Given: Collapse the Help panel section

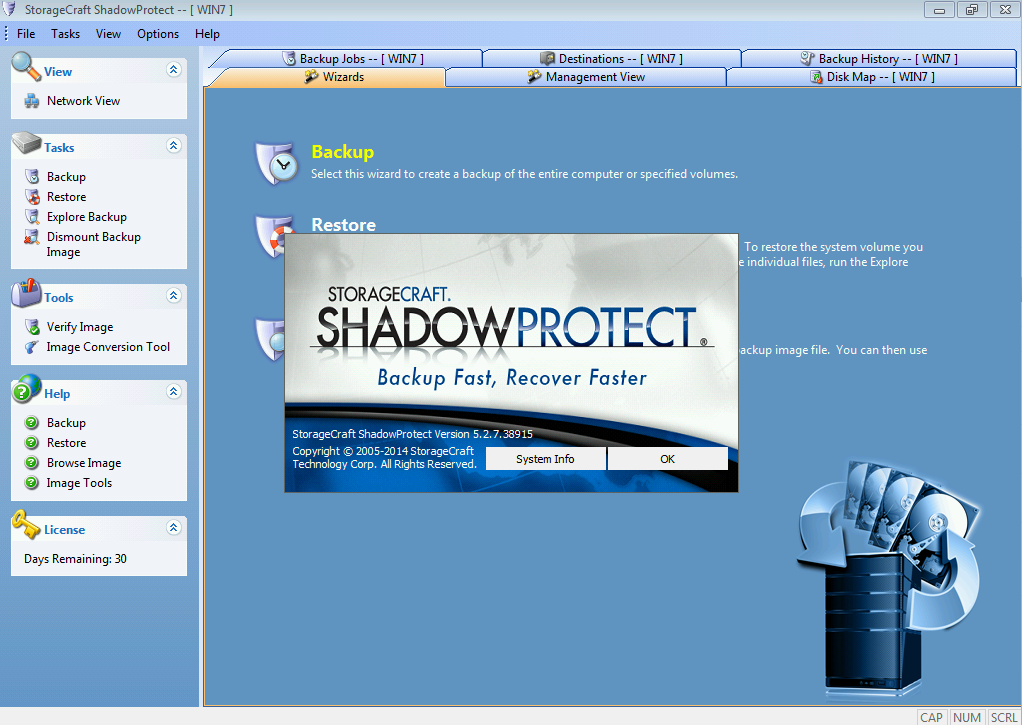Looking at the screenshot, I should [x=174, y=392].
